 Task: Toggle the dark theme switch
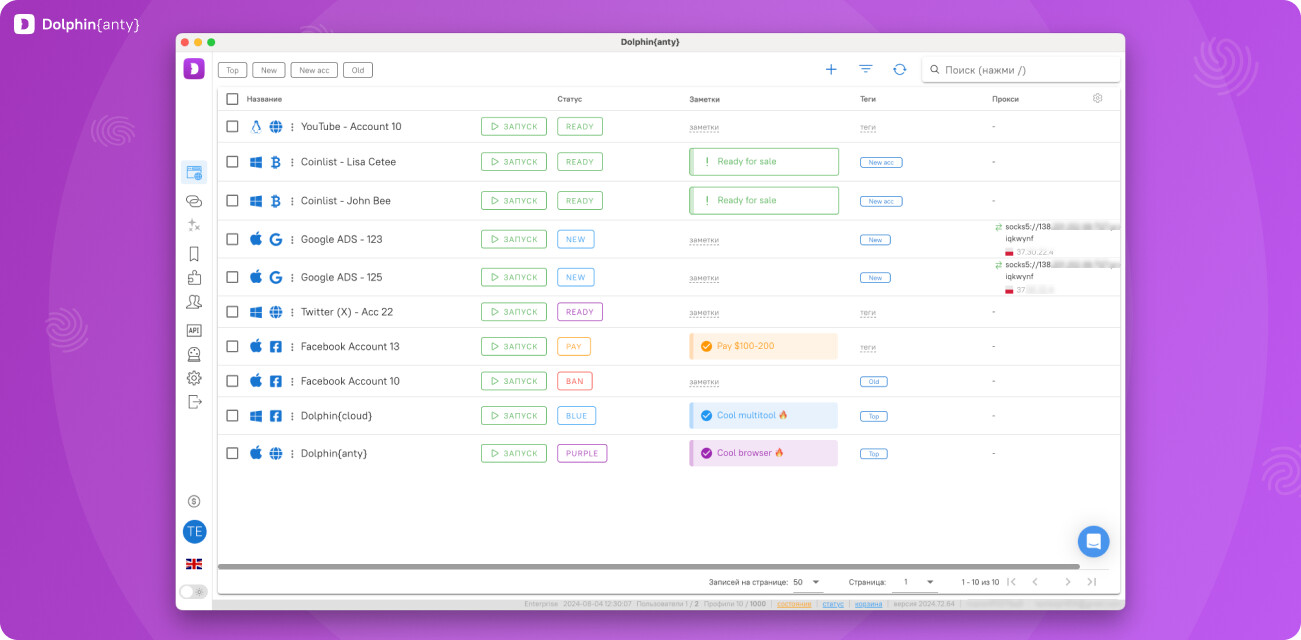[193, 591]
